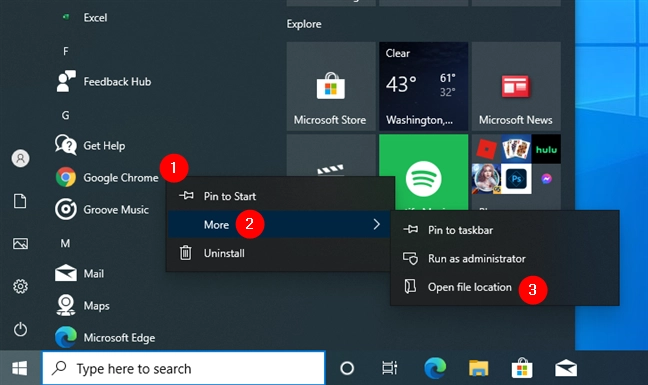
Task: Open File Explorer from taskbar
Action: 478,368
